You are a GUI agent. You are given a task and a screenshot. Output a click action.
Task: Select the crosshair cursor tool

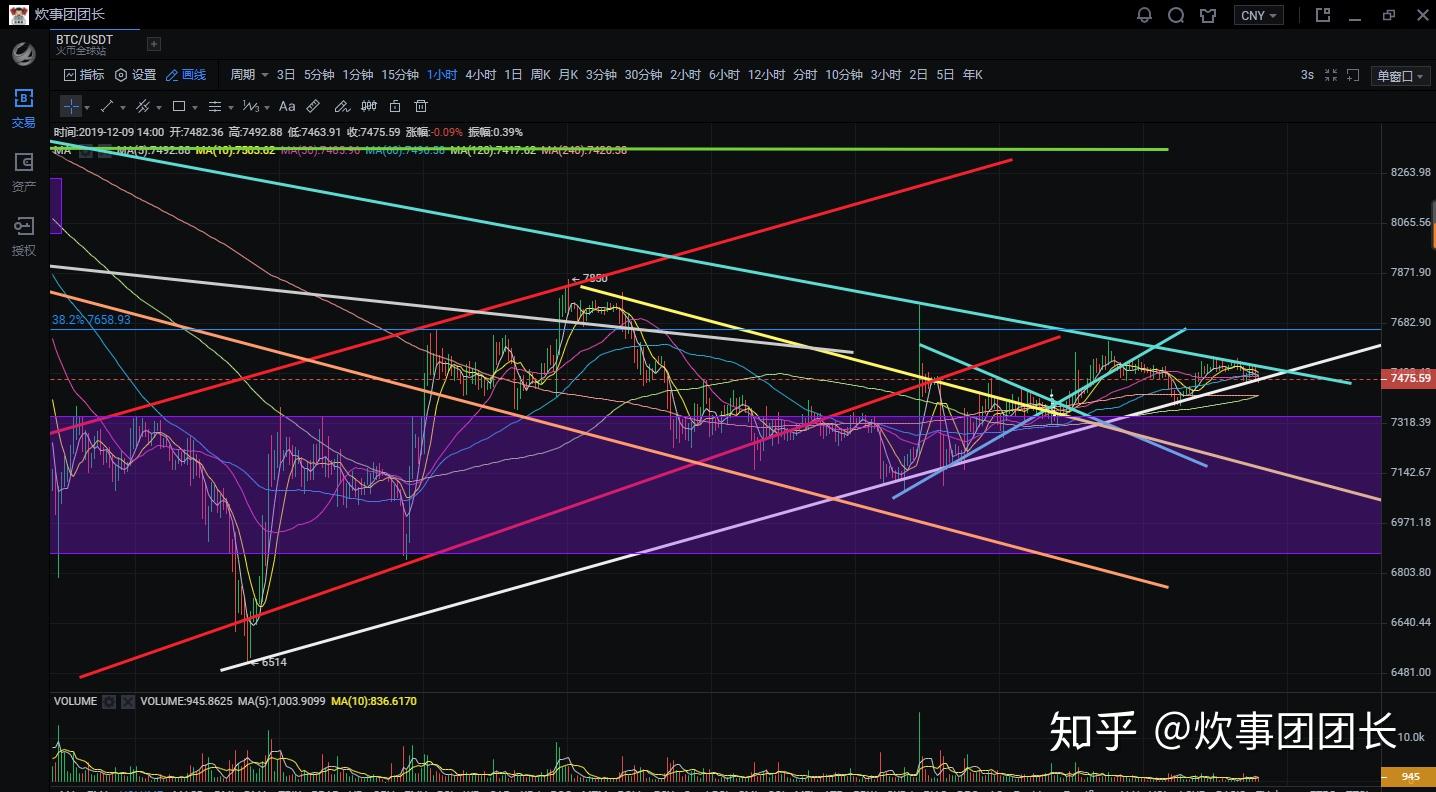70,106
